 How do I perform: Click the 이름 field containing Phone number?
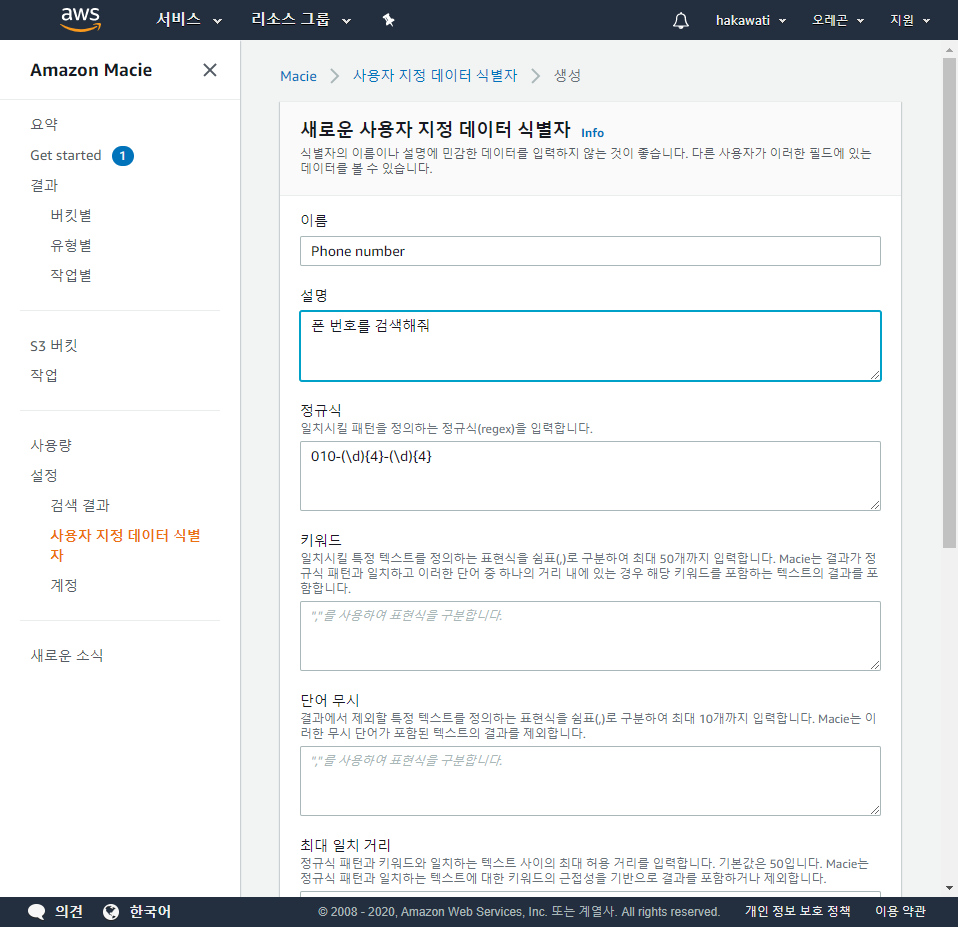click(590, 251)
